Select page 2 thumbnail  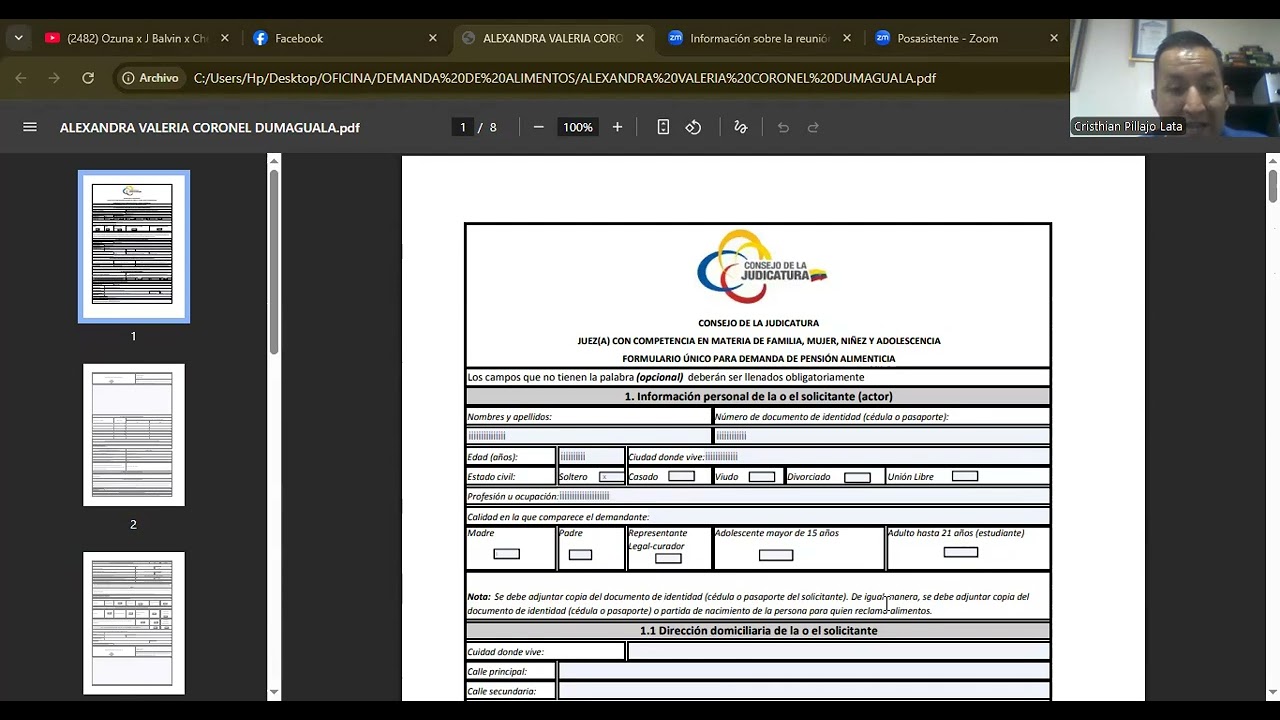click(x=133, y=435)
